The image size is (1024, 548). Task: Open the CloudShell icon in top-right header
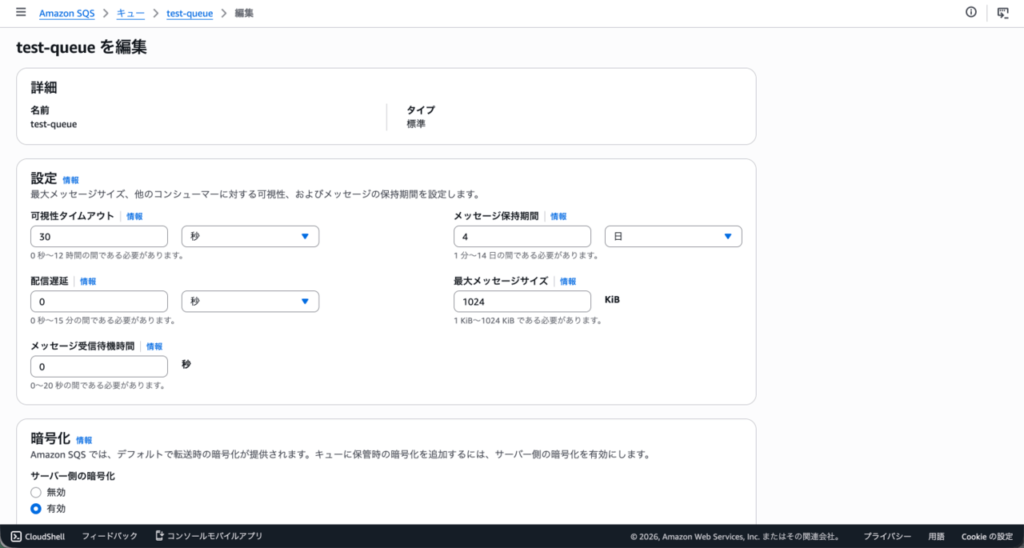[1003, 12]
